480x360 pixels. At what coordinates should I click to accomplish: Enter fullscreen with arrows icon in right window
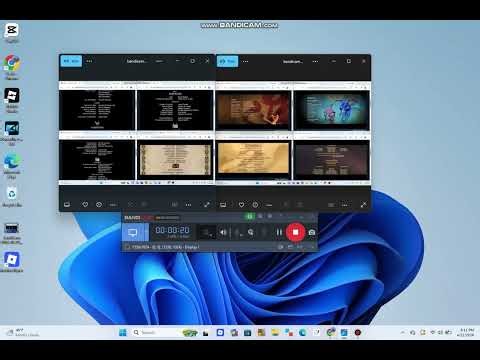pos(363,204)
